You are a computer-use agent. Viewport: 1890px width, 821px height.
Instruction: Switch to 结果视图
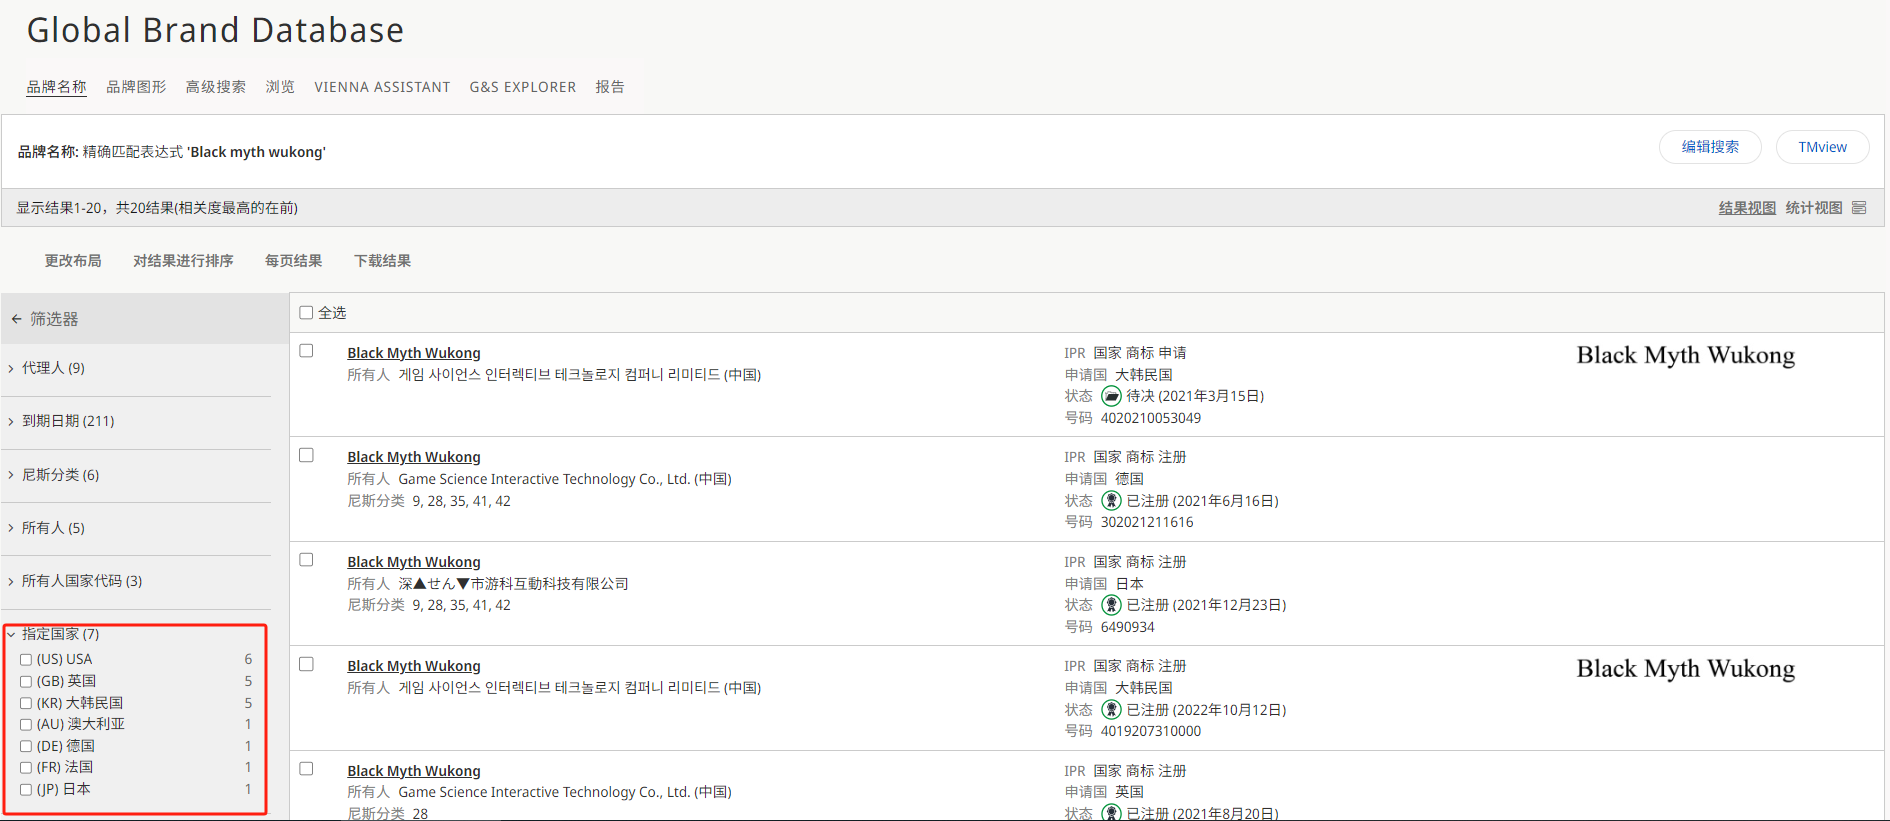point(1747,208)
